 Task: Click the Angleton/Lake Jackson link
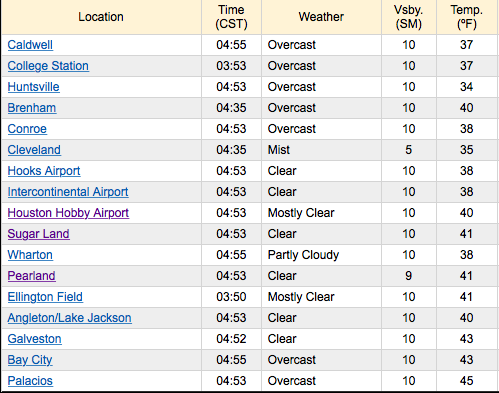pos(69,318)
